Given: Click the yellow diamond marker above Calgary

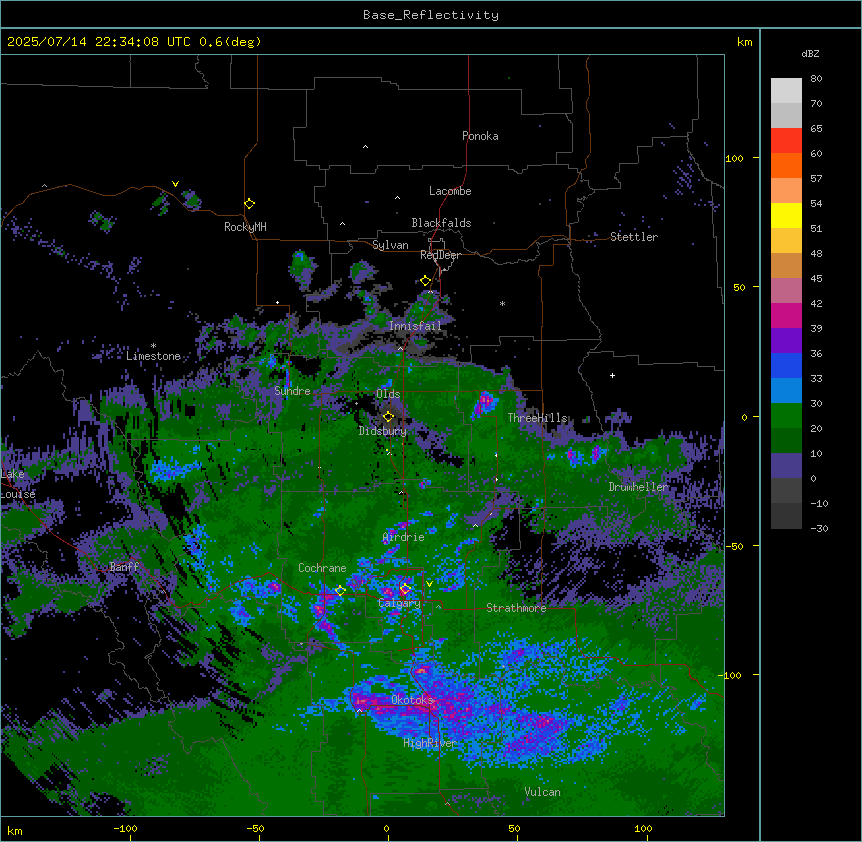Looking at the screenshot, I should (x=405, y=589).
